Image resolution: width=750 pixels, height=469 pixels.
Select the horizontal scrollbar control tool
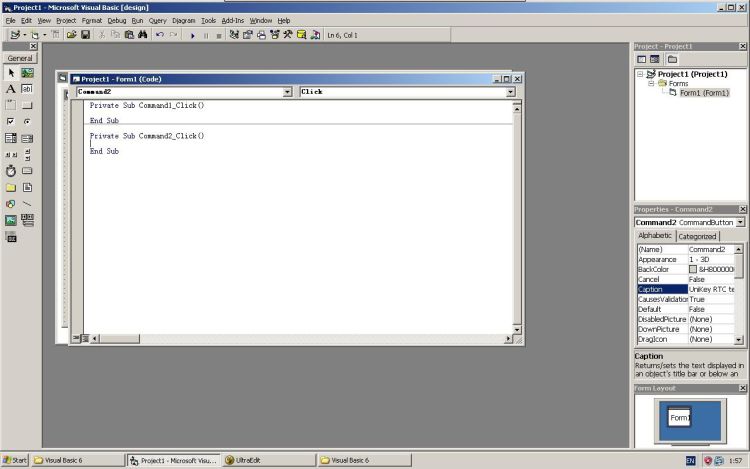tap(11, 154)
